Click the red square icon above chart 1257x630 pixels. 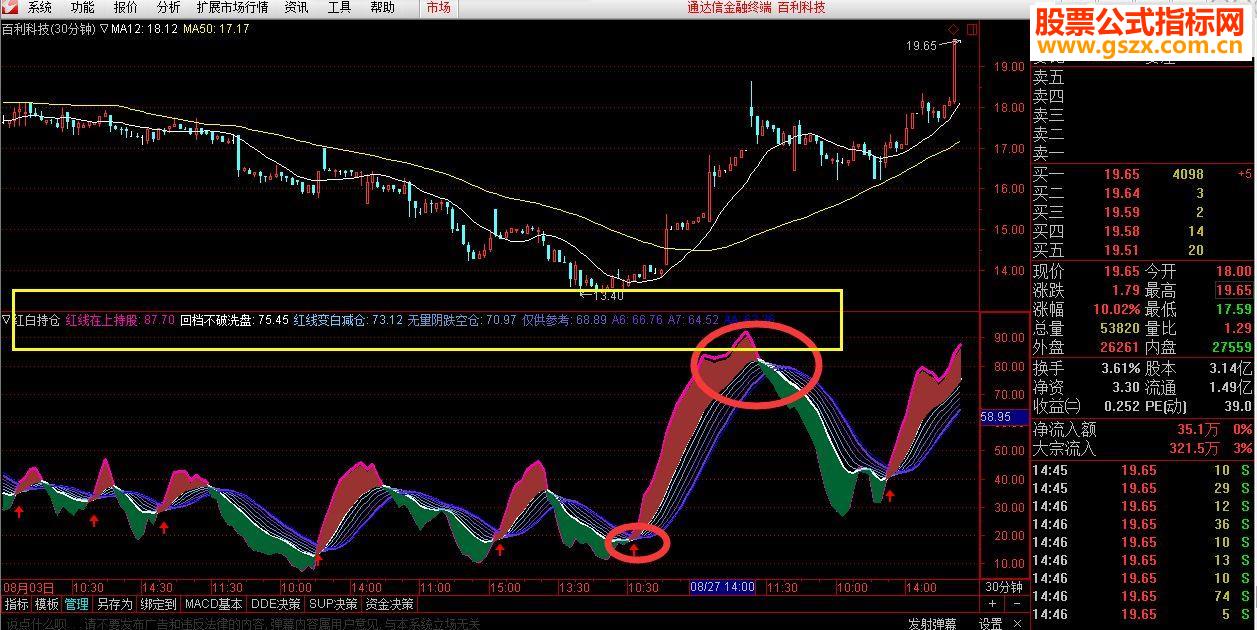(972, 29)
